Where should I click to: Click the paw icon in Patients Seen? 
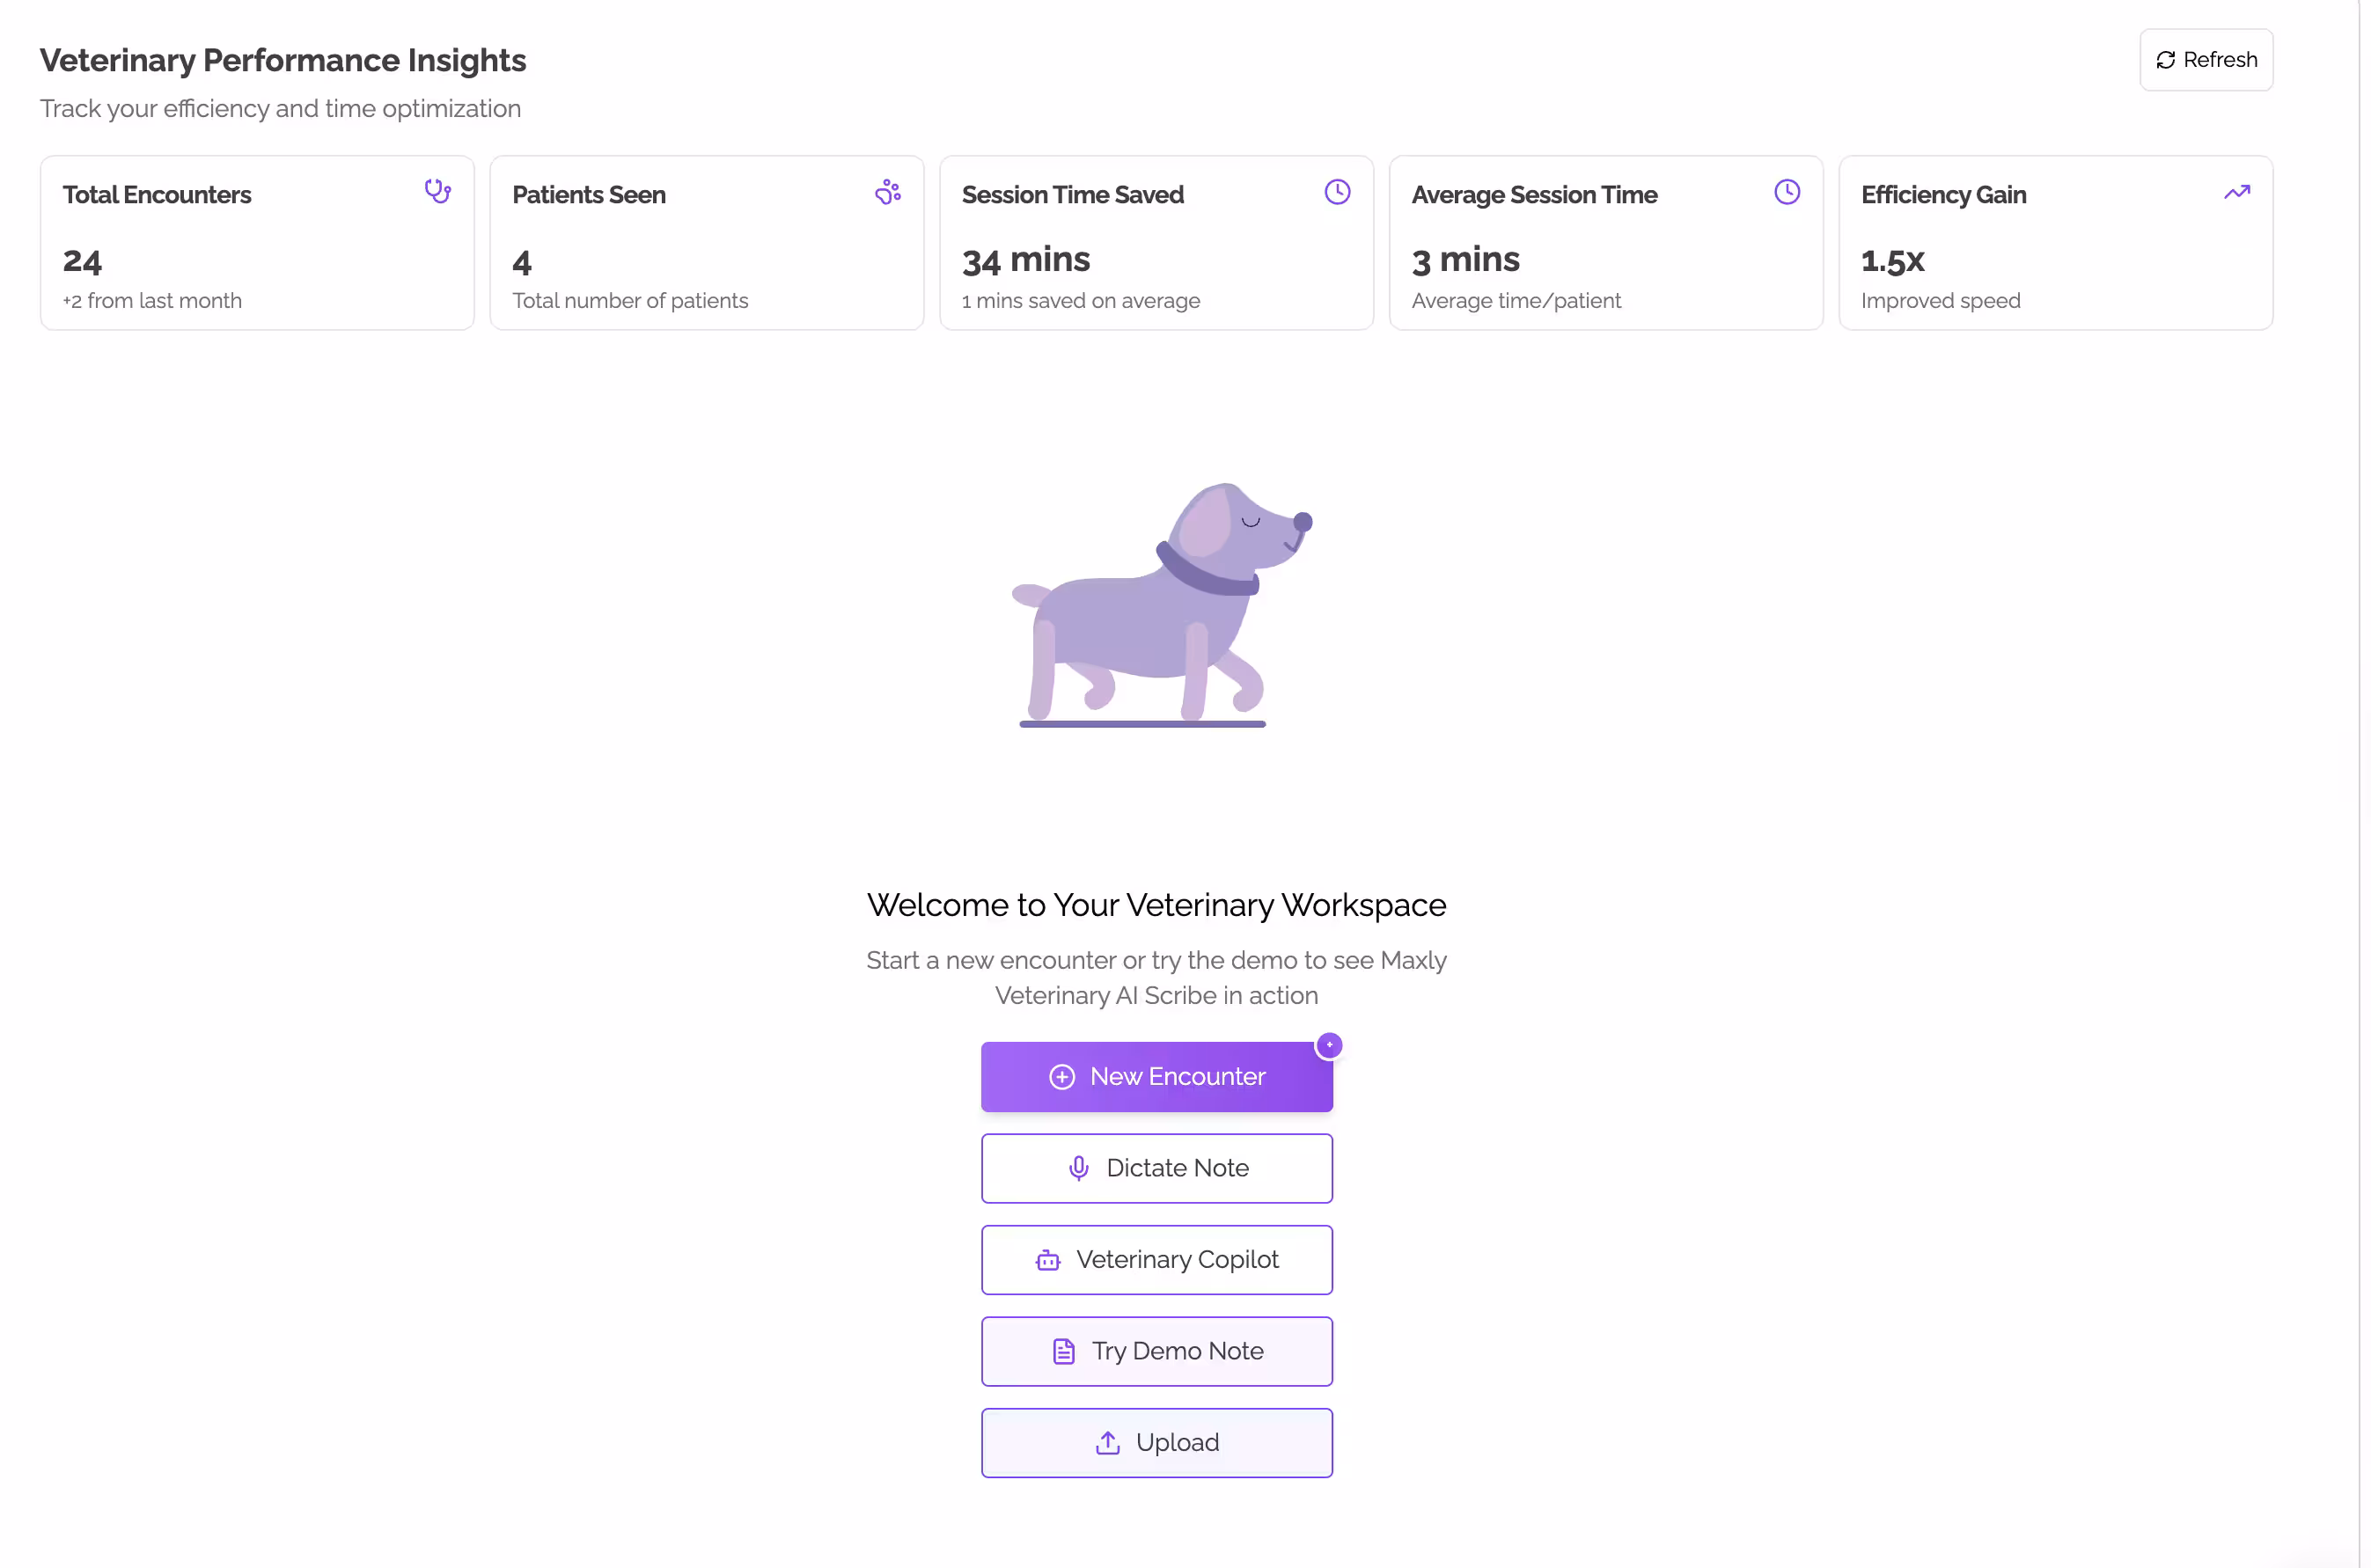pos(887,191)
